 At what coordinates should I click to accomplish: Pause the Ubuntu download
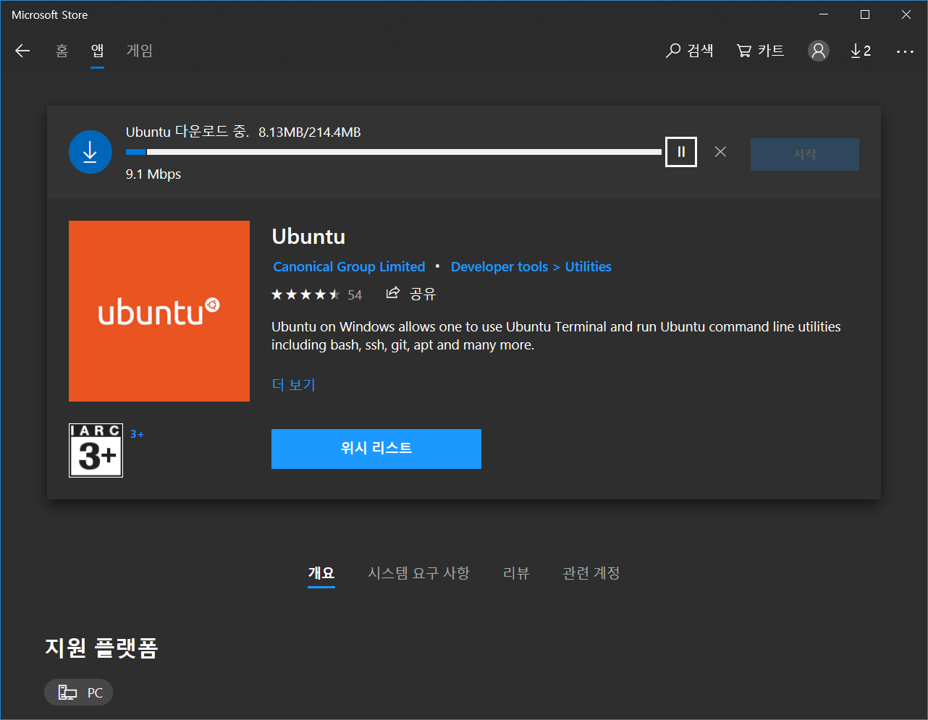(x=681, y=152)
